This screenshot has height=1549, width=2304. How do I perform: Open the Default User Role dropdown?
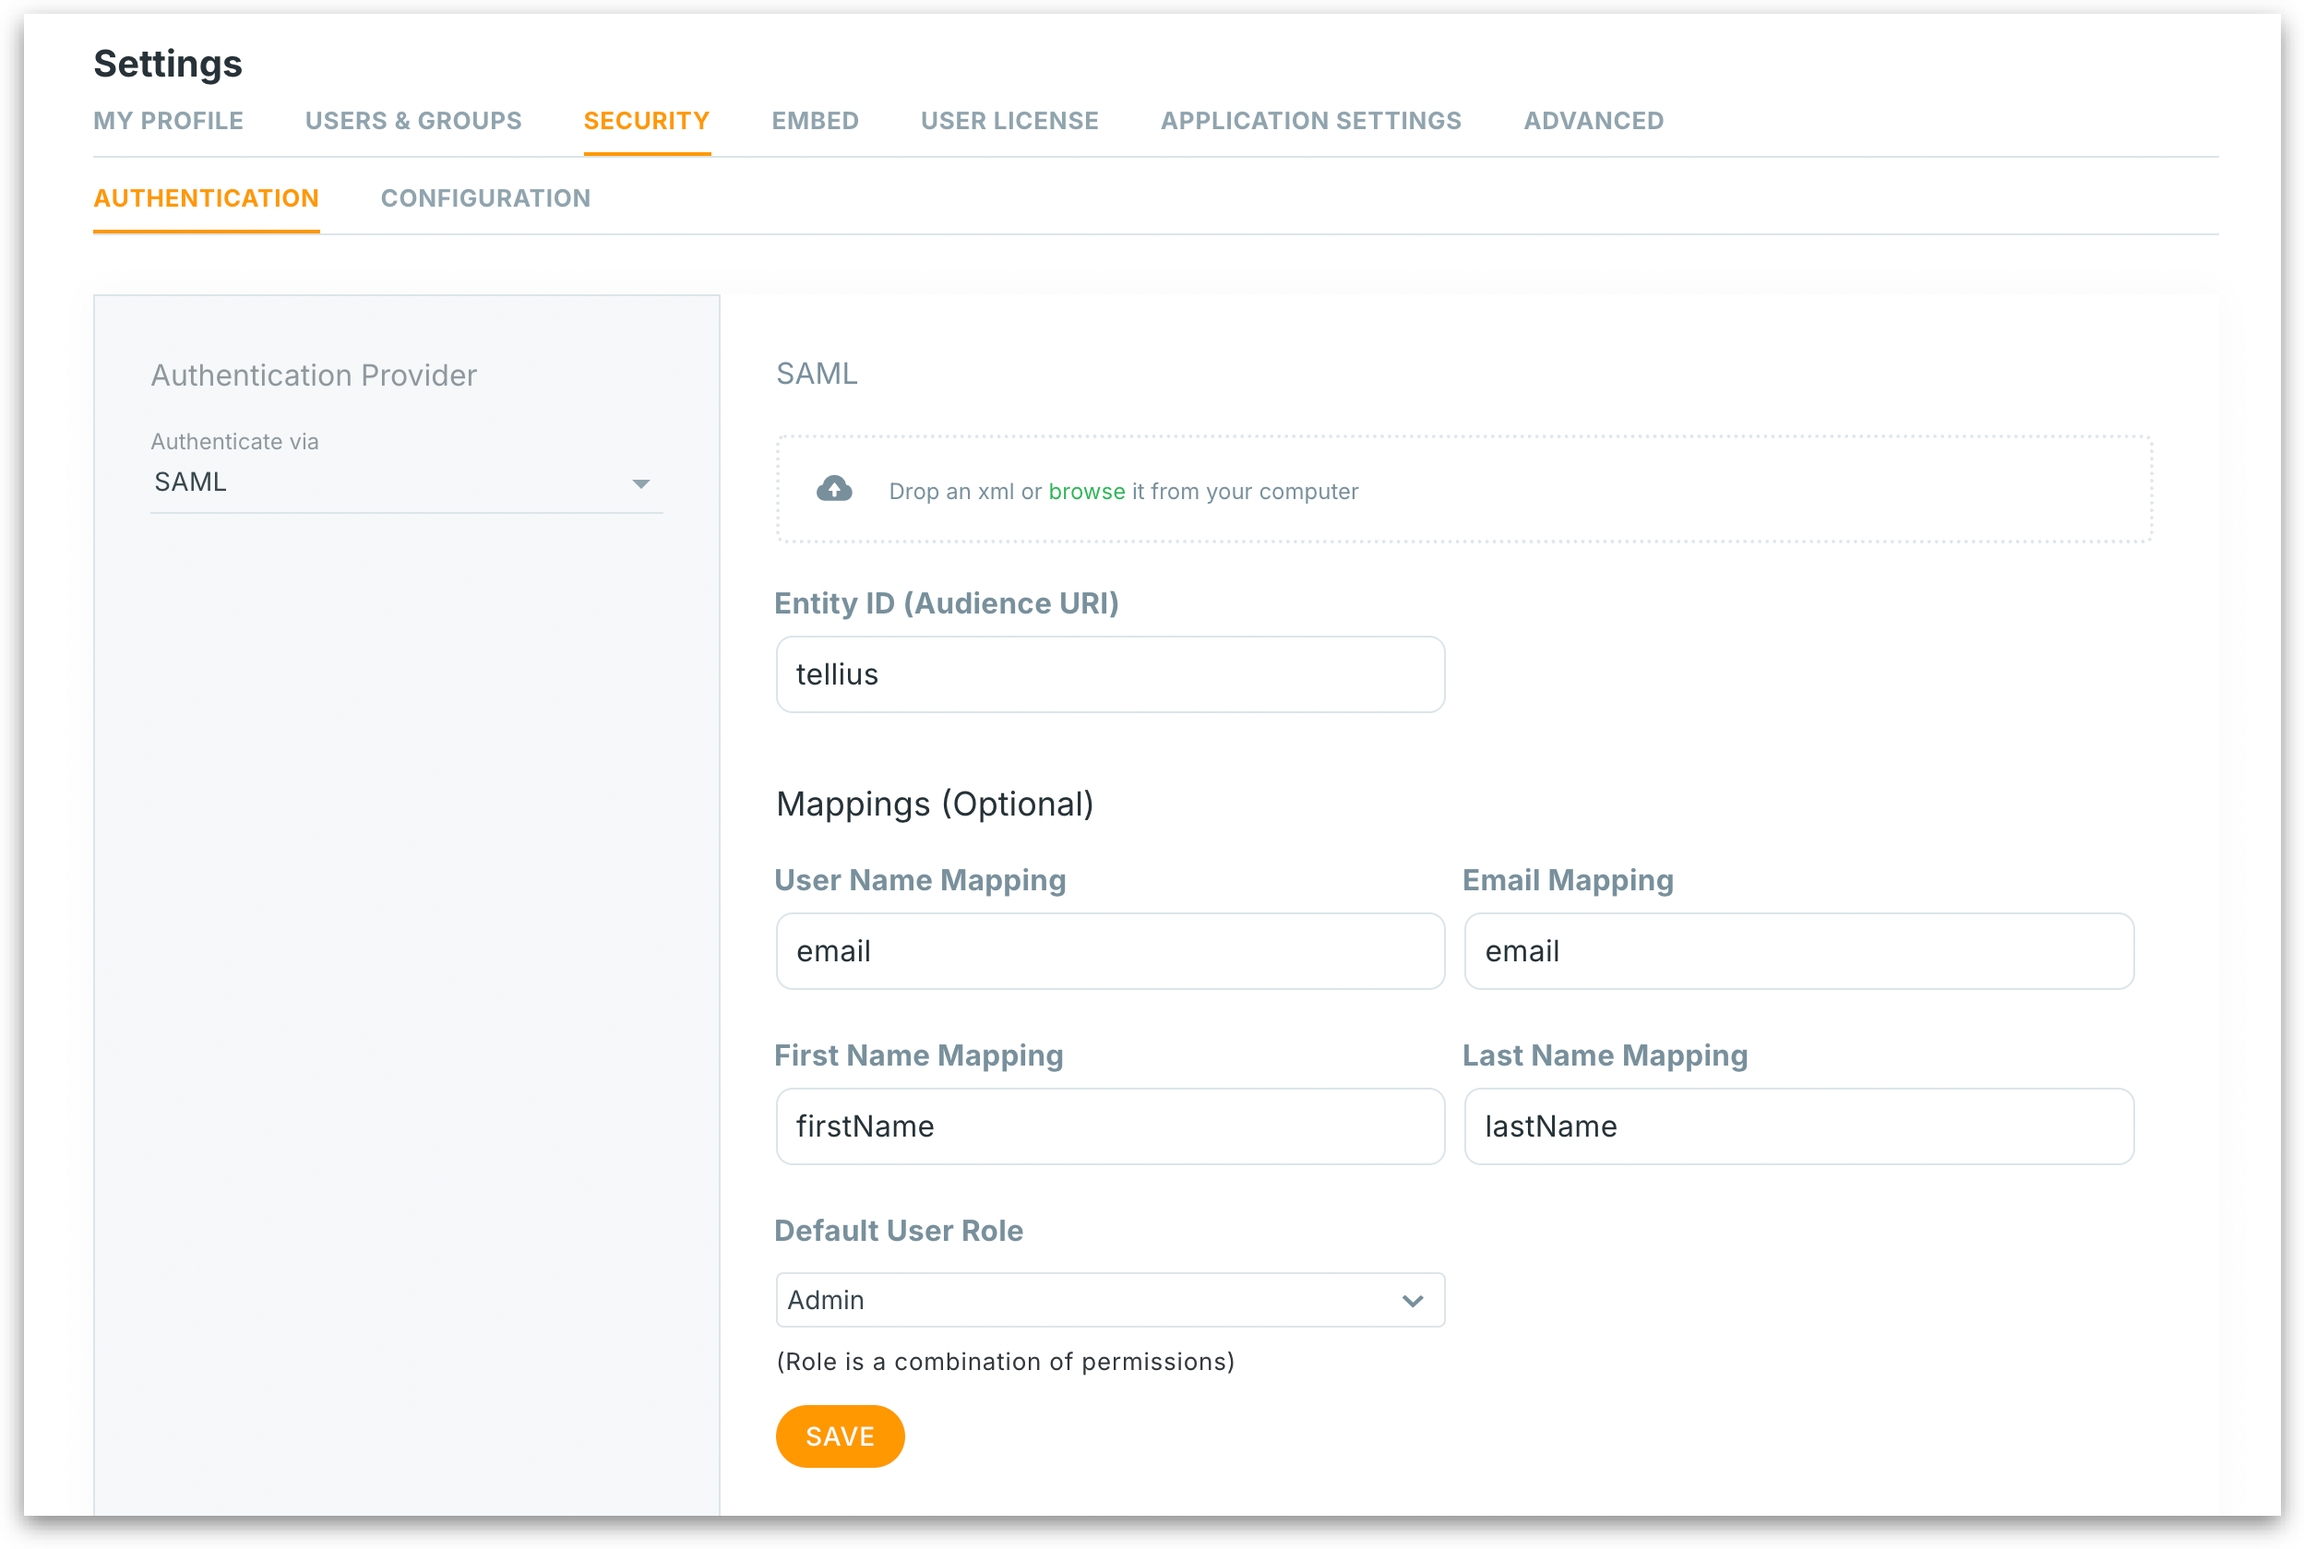tap(1108, 1299)
